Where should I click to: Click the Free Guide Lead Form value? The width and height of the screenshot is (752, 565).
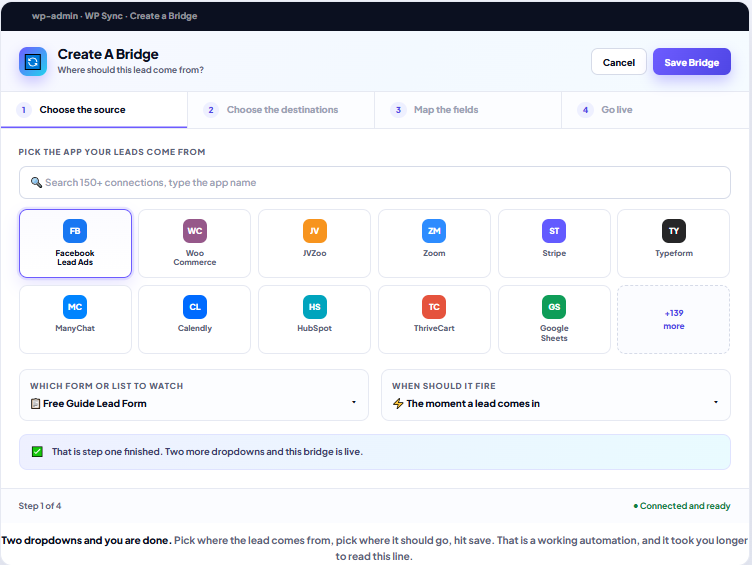(x=94, y=403)
